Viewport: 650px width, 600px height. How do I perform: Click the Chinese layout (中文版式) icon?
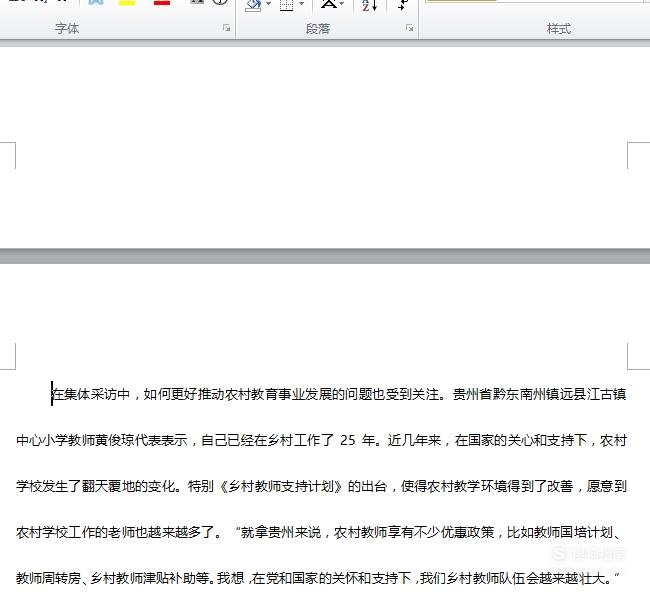point(329,3)
